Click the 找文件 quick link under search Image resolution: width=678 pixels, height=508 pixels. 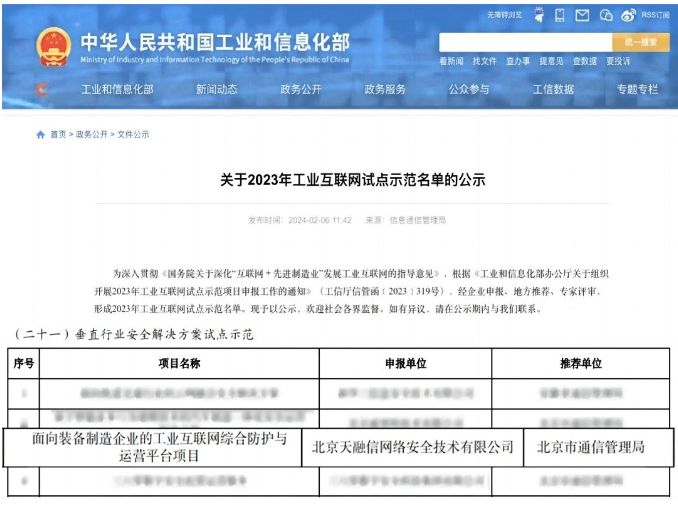[484, 61]
